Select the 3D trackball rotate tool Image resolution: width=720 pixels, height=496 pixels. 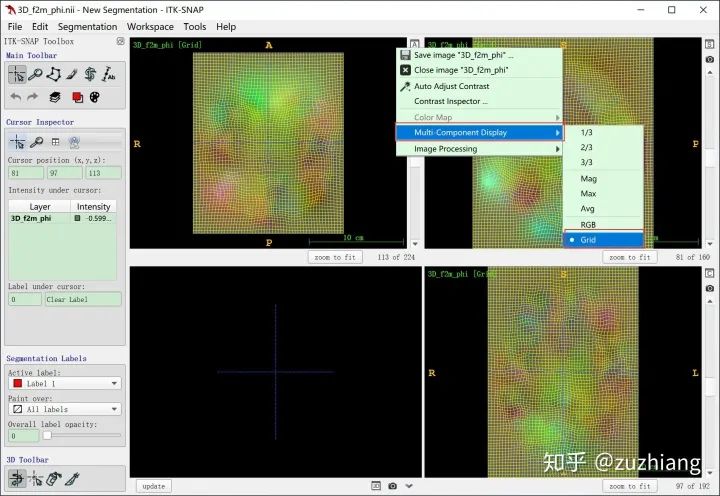17,479
